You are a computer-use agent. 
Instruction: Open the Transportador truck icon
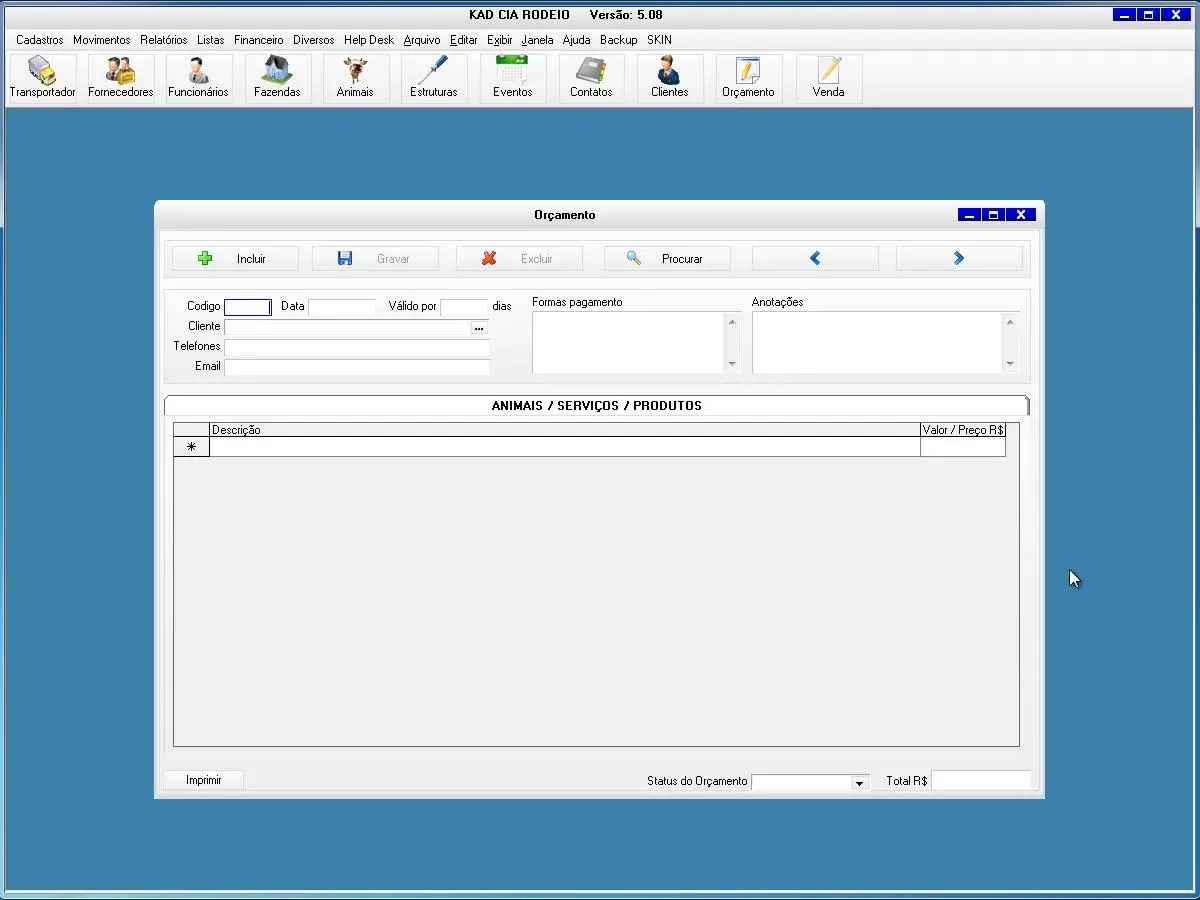[42, 78]
